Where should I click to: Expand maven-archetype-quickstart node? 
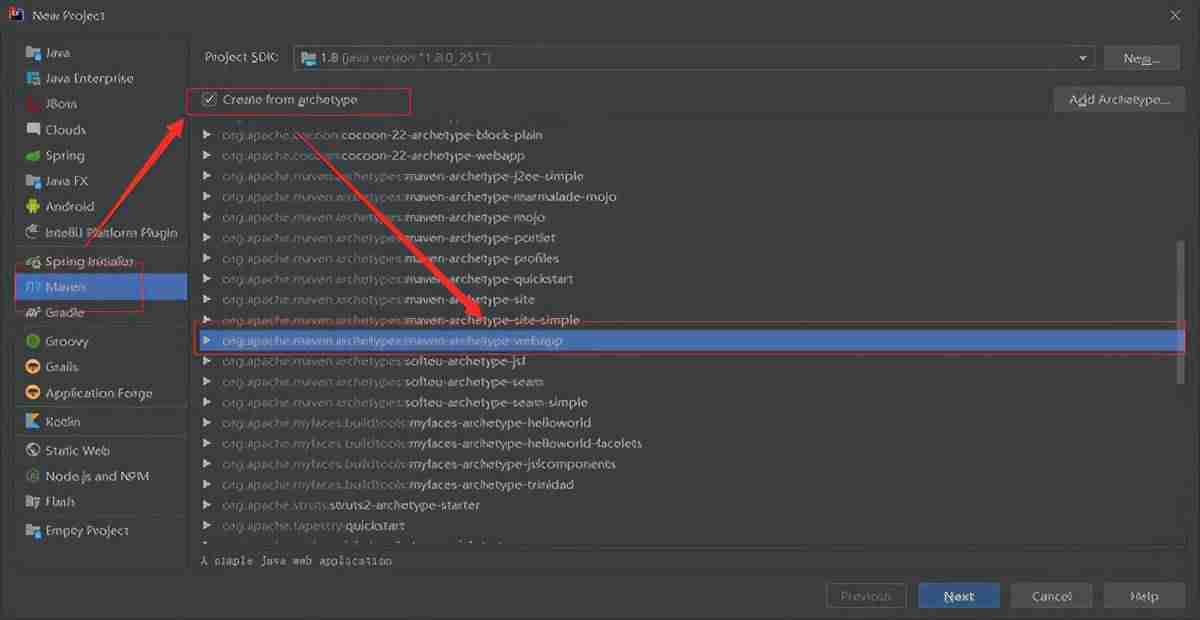[x=207, y=279]
